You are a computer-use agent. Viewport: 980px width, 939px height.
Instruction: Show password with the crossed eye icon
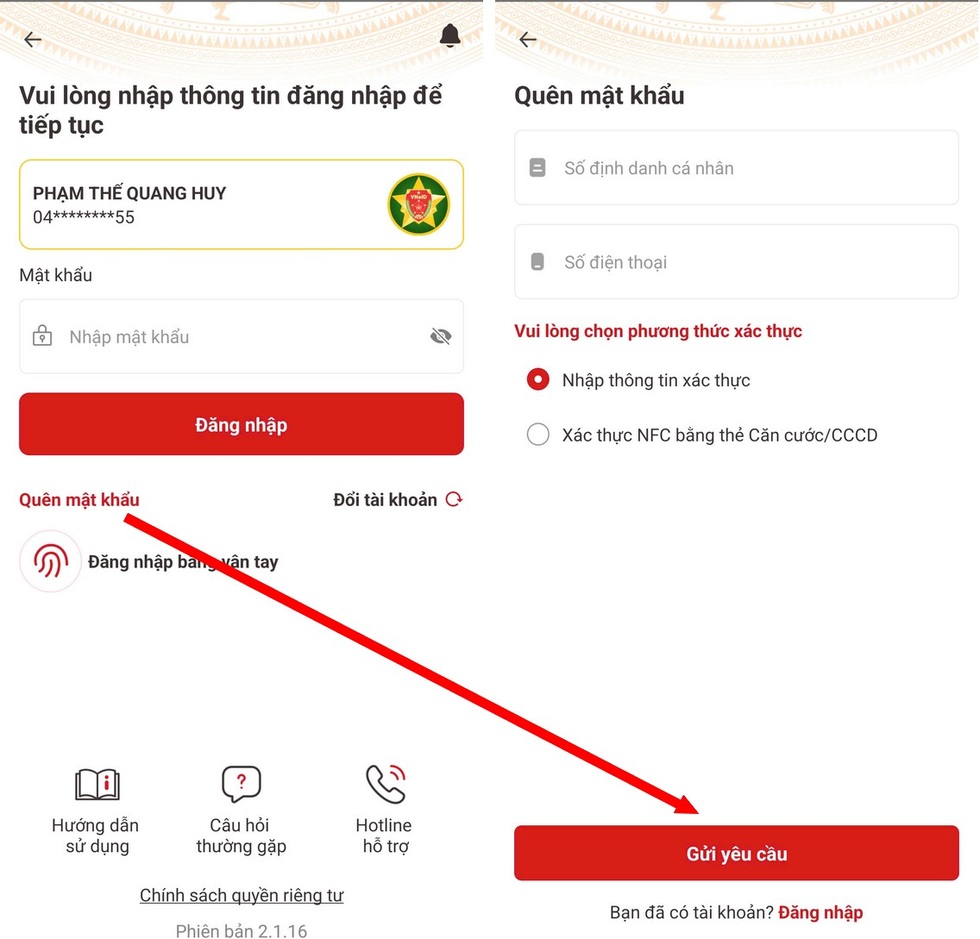tap(441, 336)
